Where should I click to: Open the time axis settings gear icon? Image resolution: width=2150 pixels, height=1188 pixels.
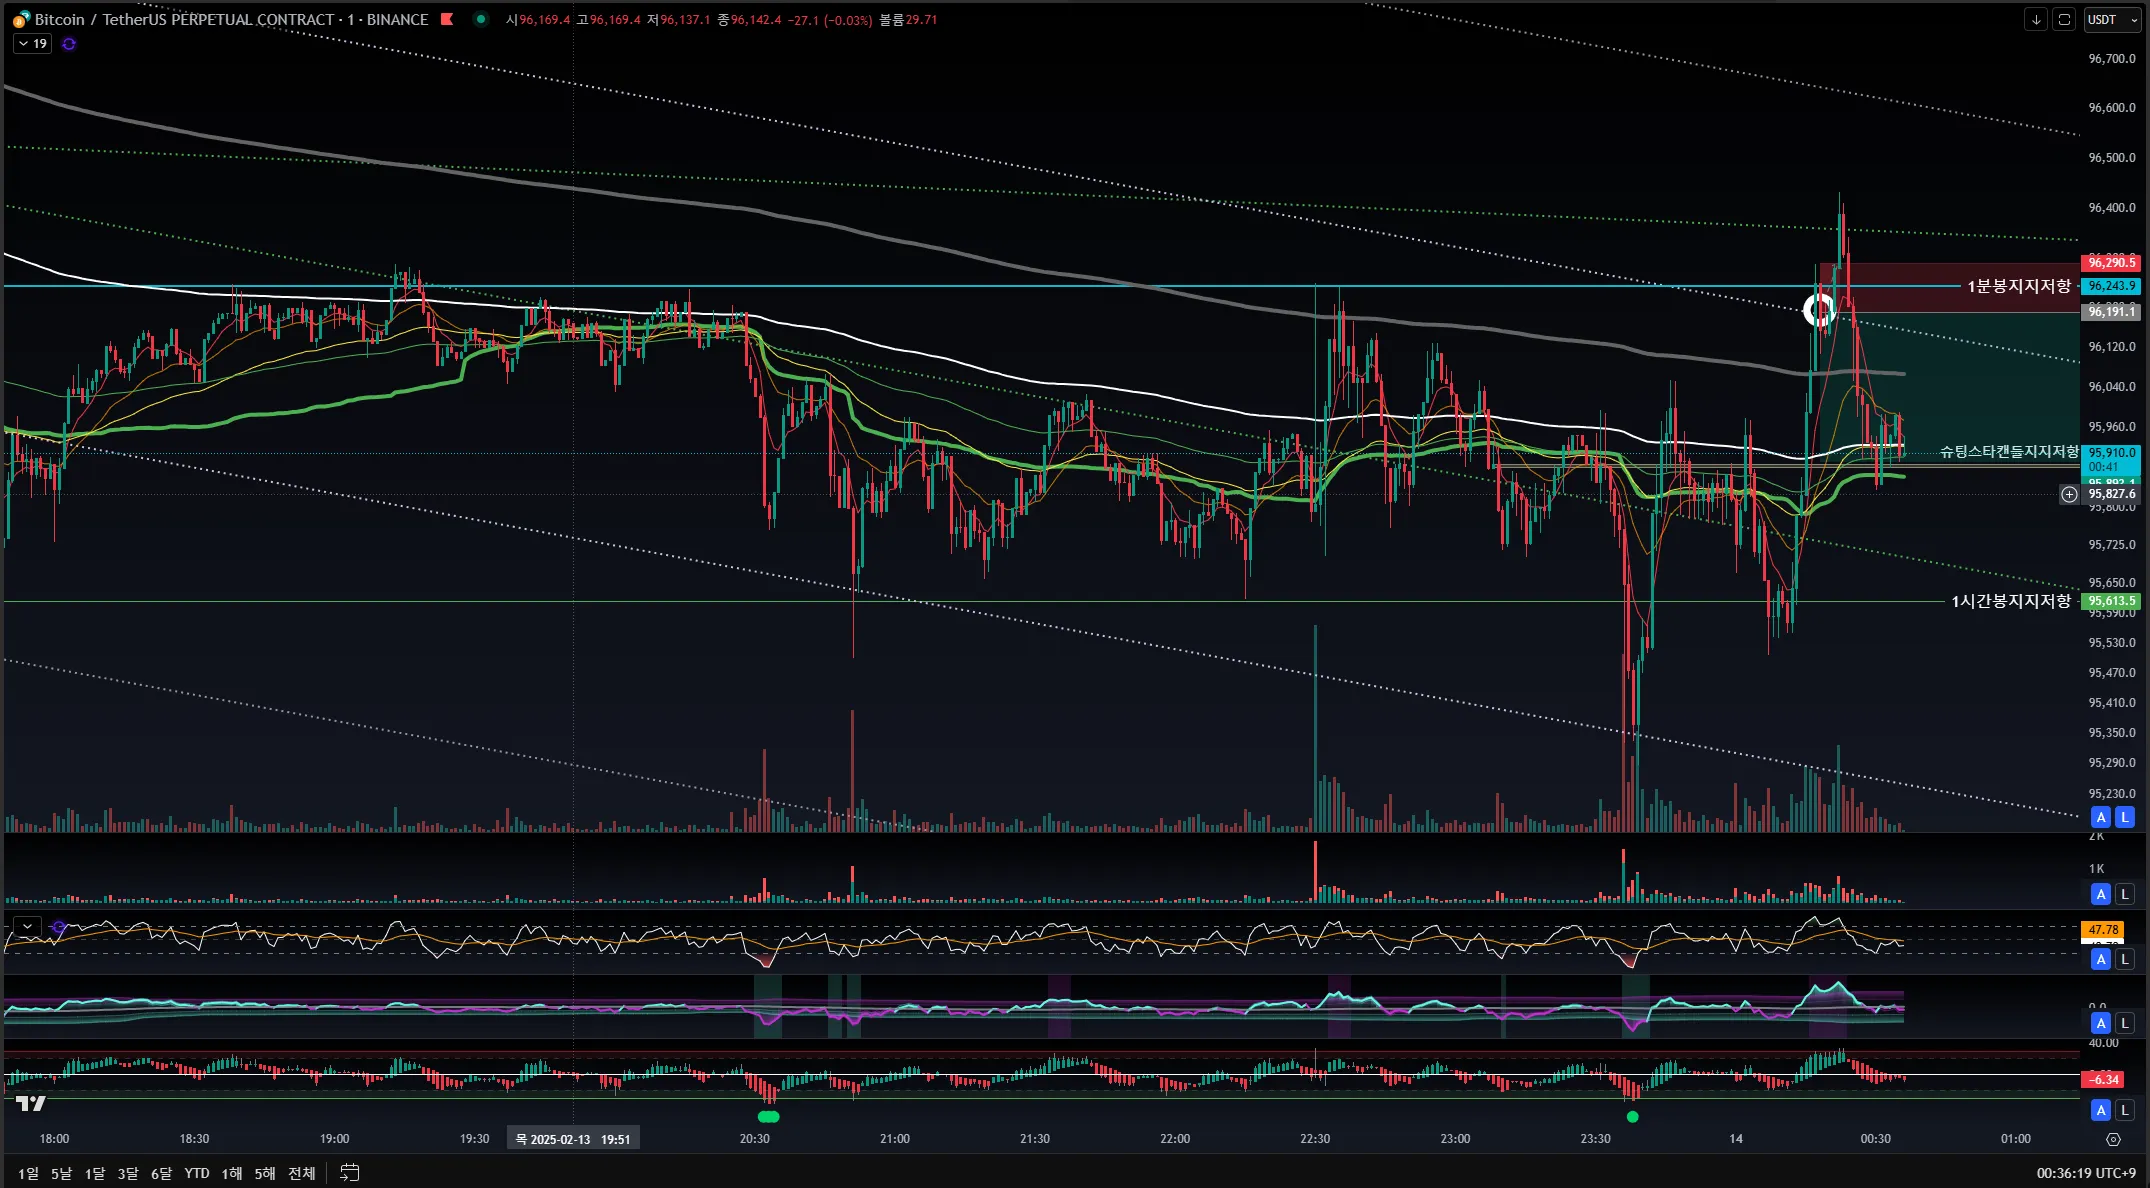tap(2113, 1139)
